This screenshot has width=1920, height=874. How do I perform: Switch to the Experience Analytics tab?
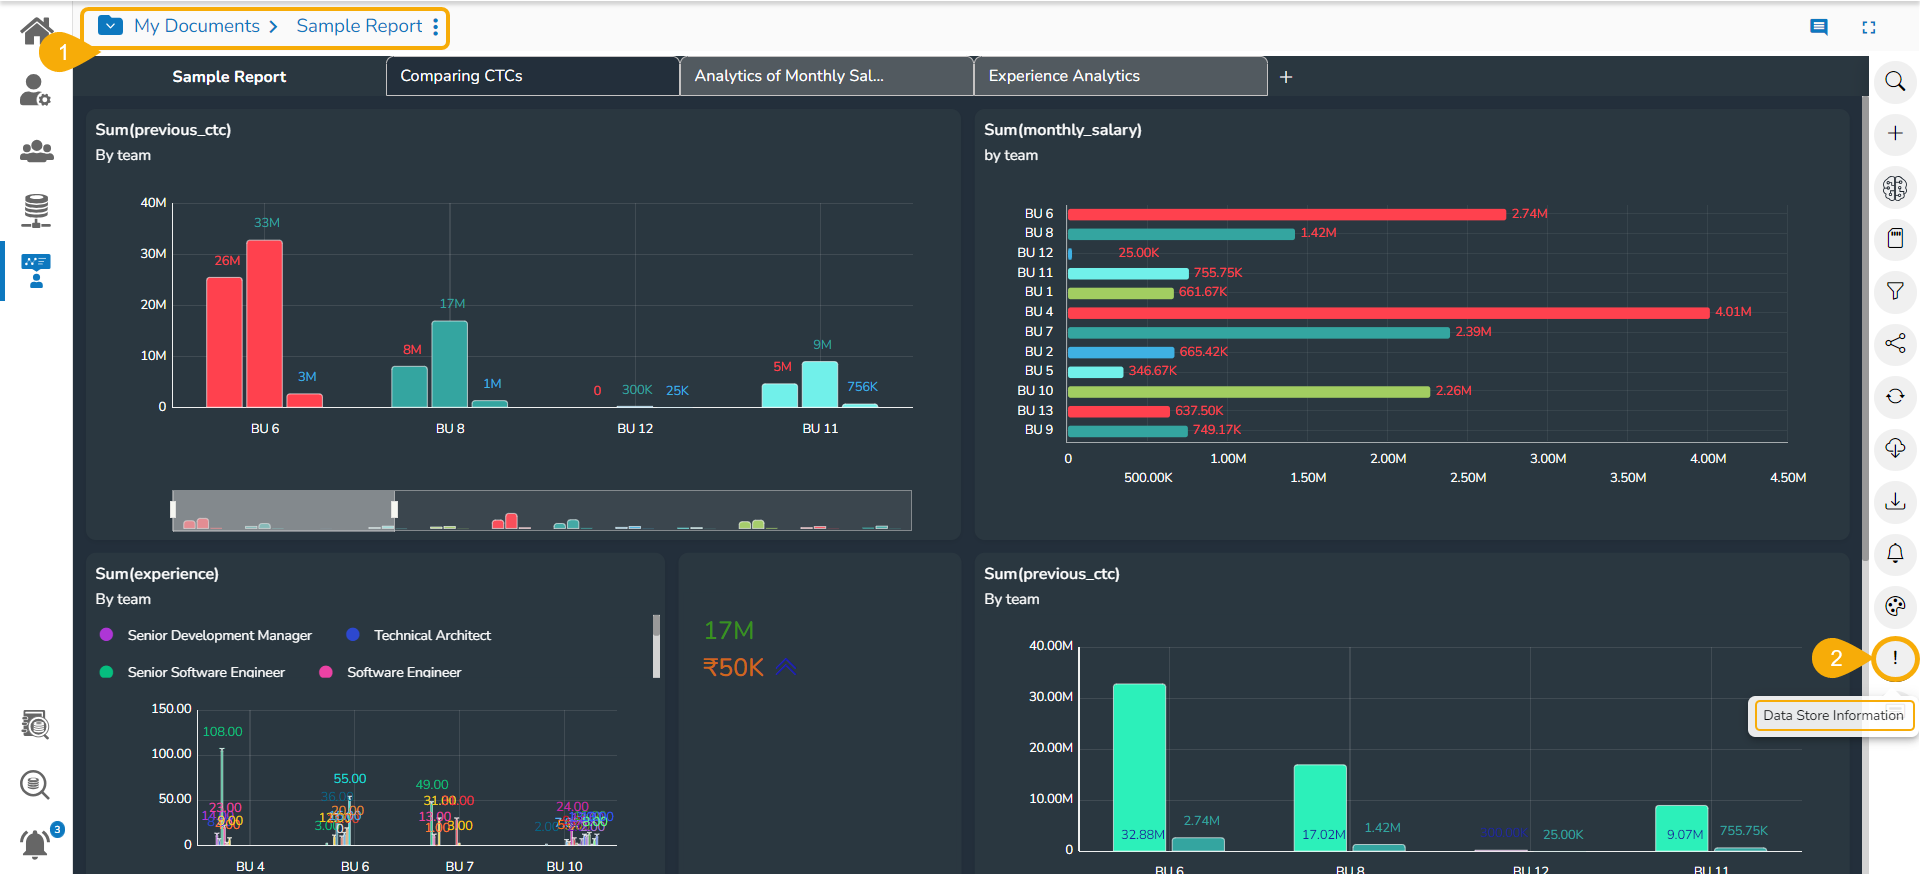(1120, 76)
